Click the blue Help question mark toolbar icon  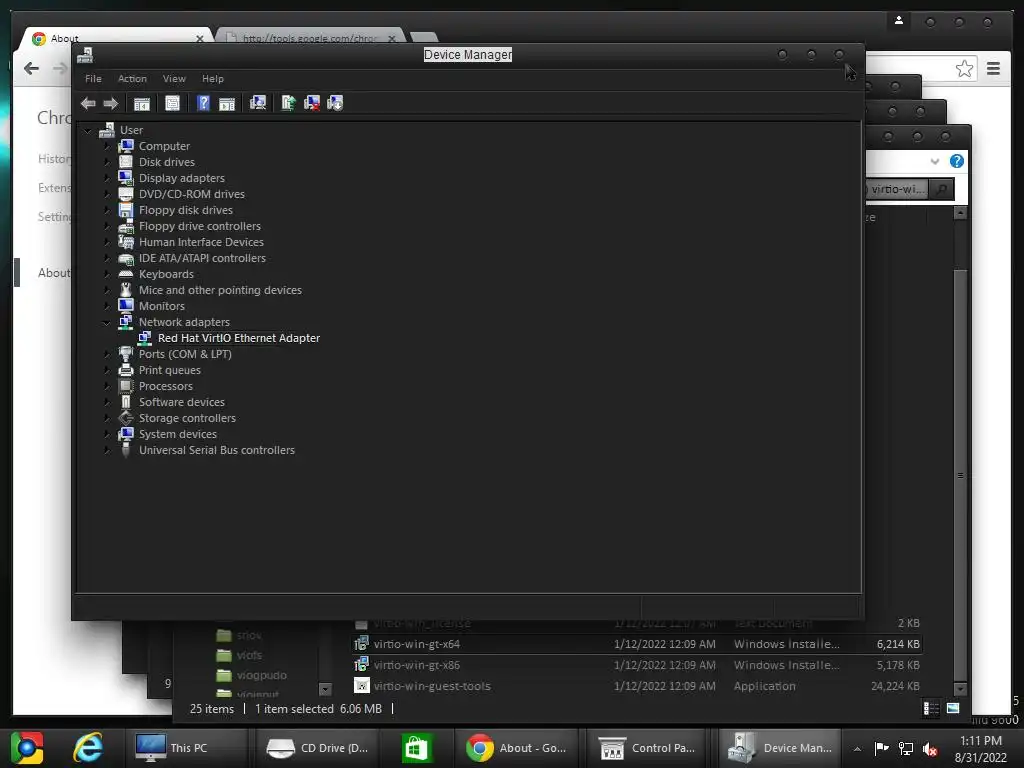click(203, 103)
